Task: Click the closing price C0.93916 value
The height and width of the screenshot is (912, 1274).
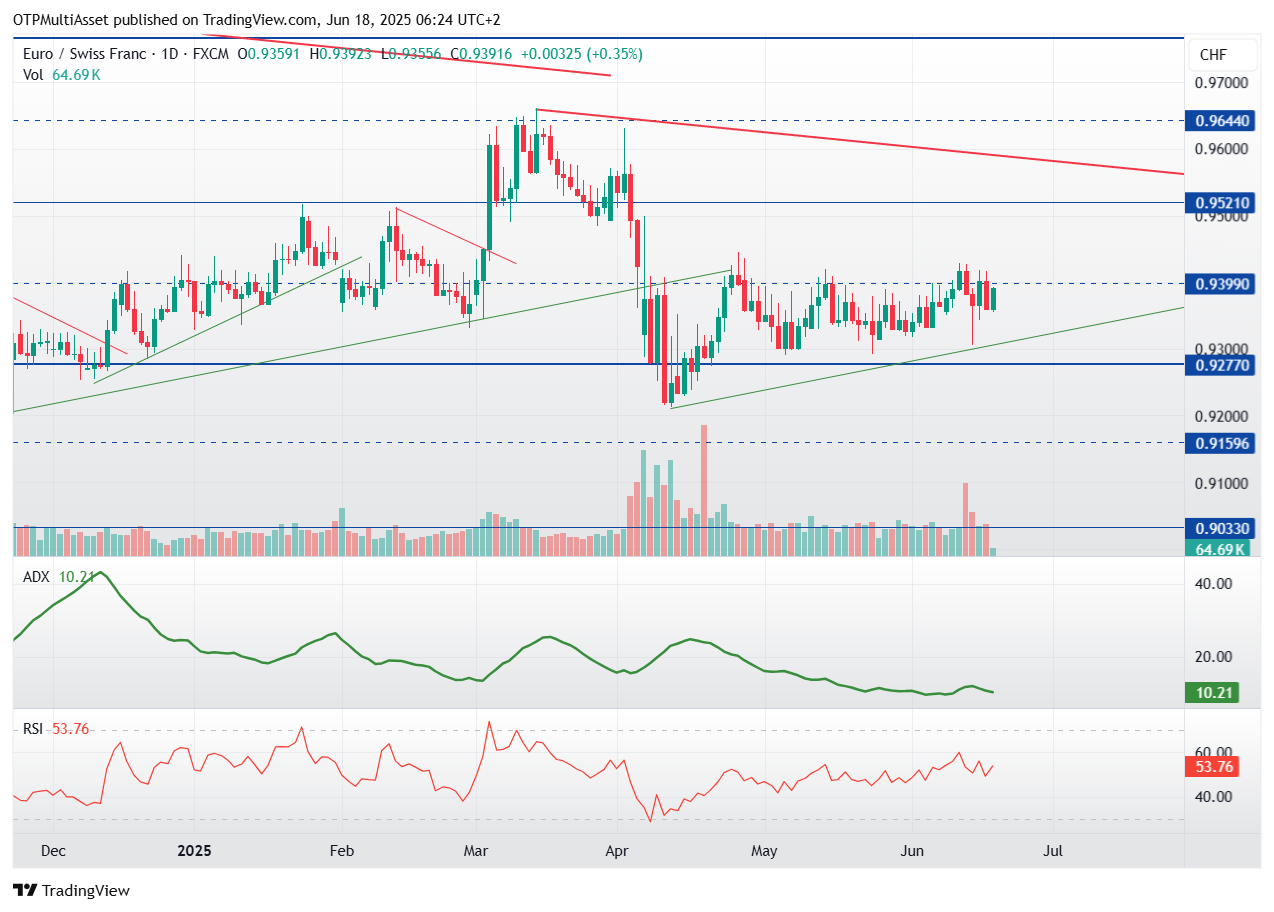Action: coord(482,54)
